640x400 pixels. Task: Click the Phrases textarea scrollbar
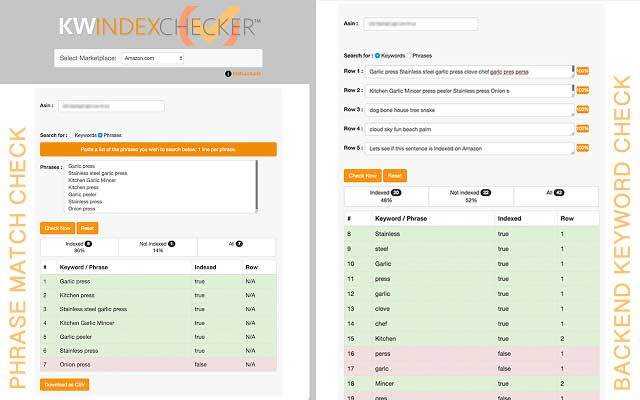257,186
